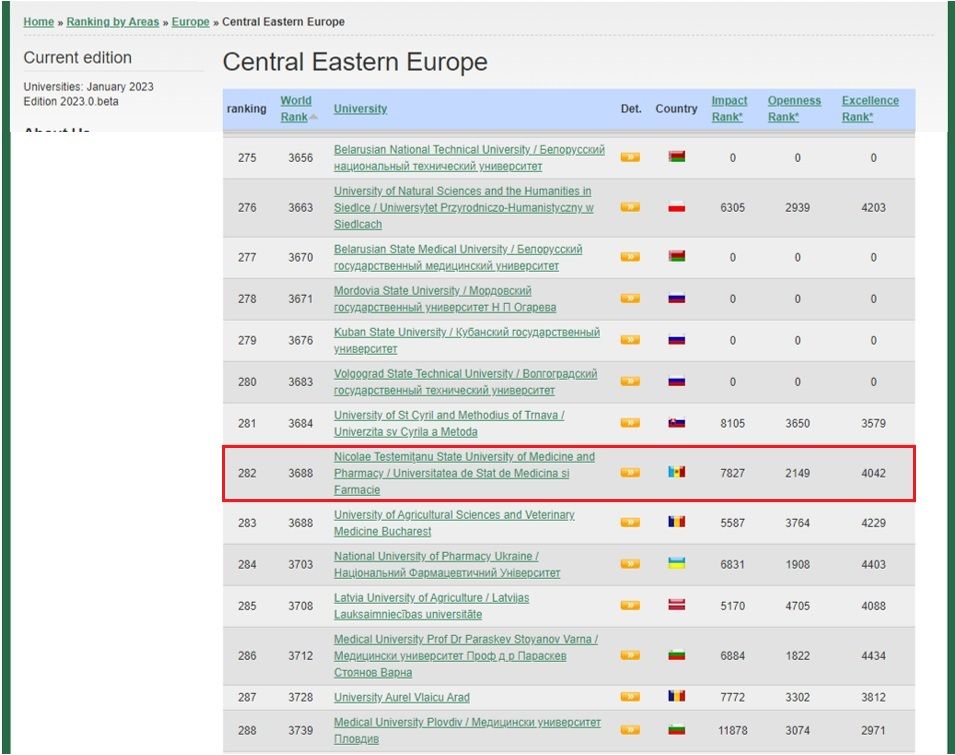This screenshot has height=755, width=955.
Task: Click details icon for University Aurel Vlaicu Arad
Action: click(x=630, y=697)
